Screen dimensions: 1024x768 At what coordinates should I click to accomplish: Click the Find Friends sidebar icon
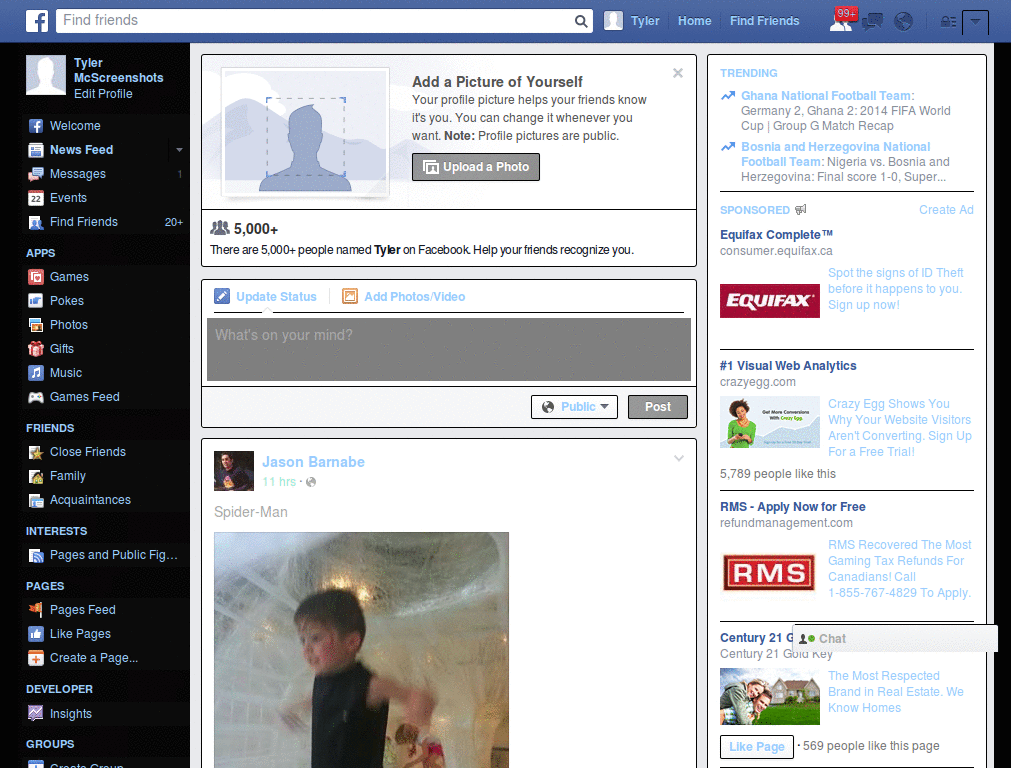pyautogui.click(x=36, y=222)
